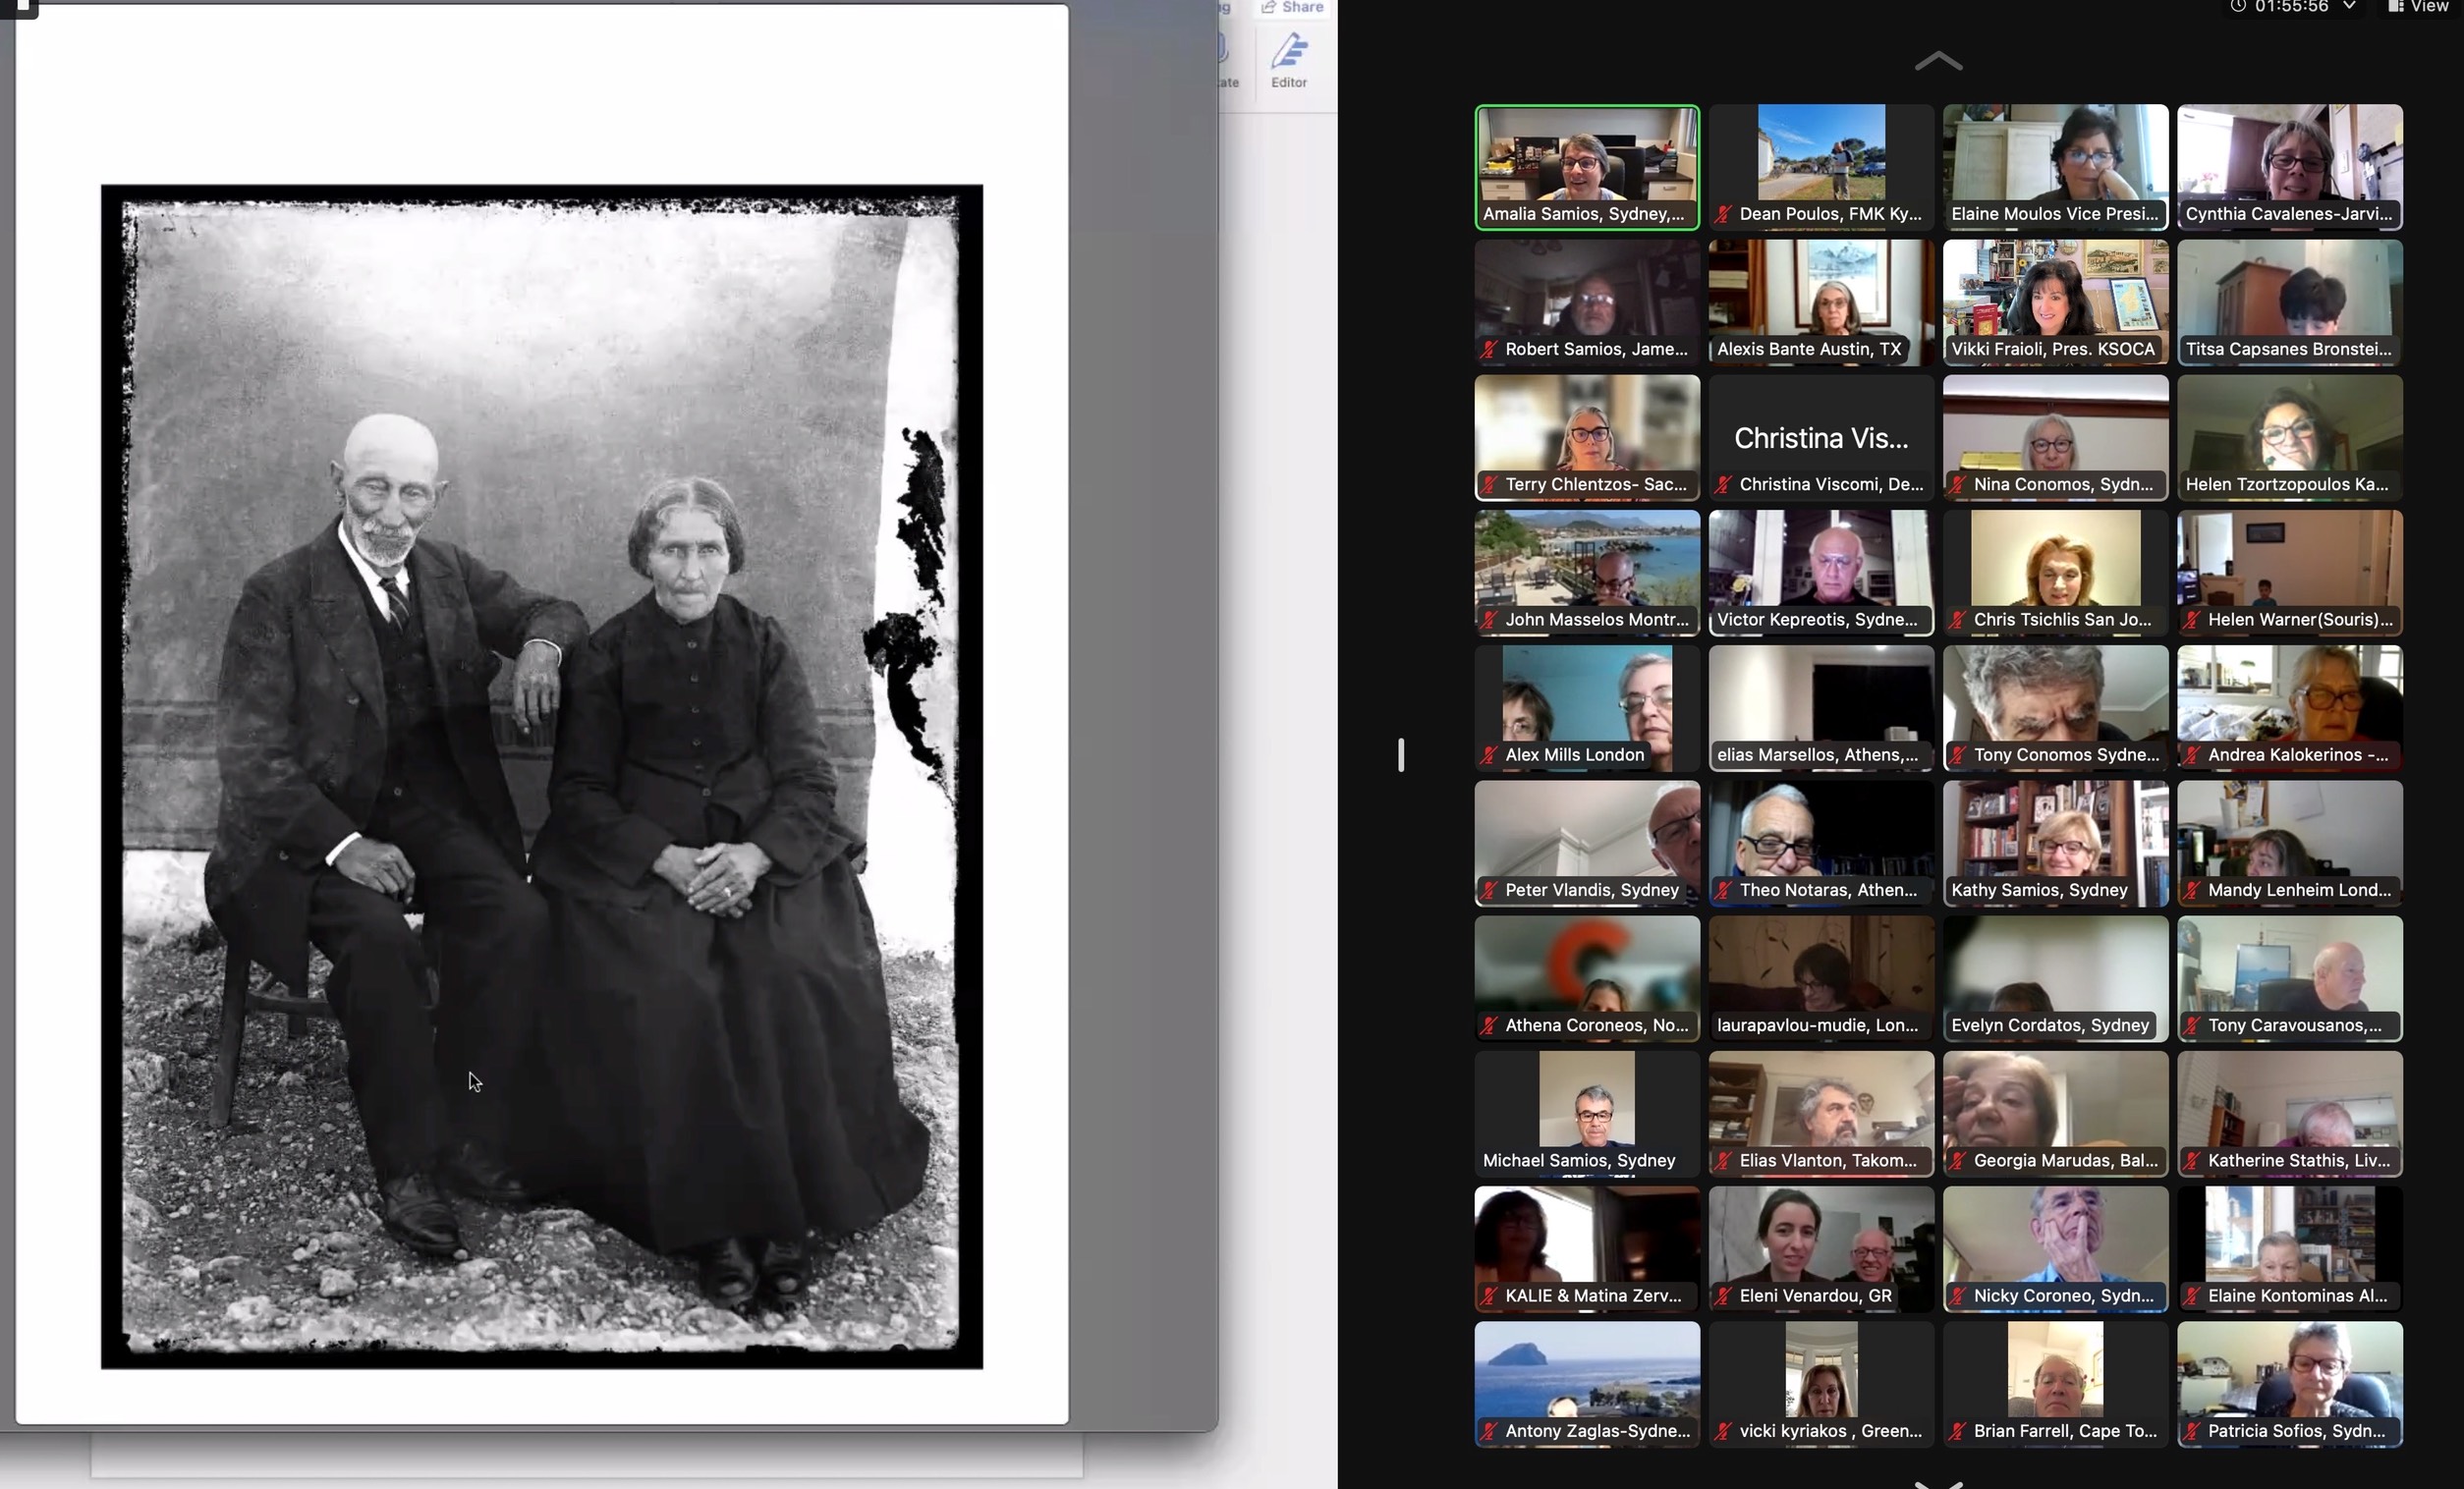Click Dean Poulos muted microphone icon
Viewport: 2464px width, 1489px height.
(x=1723, y=214)
